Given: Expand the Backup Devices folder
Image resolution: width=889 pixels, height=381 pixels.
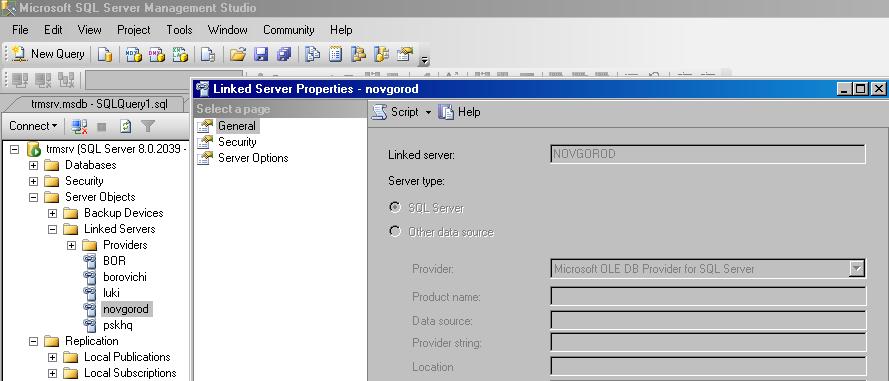Looking at the screenshot, I should click(x=53, y=213).
